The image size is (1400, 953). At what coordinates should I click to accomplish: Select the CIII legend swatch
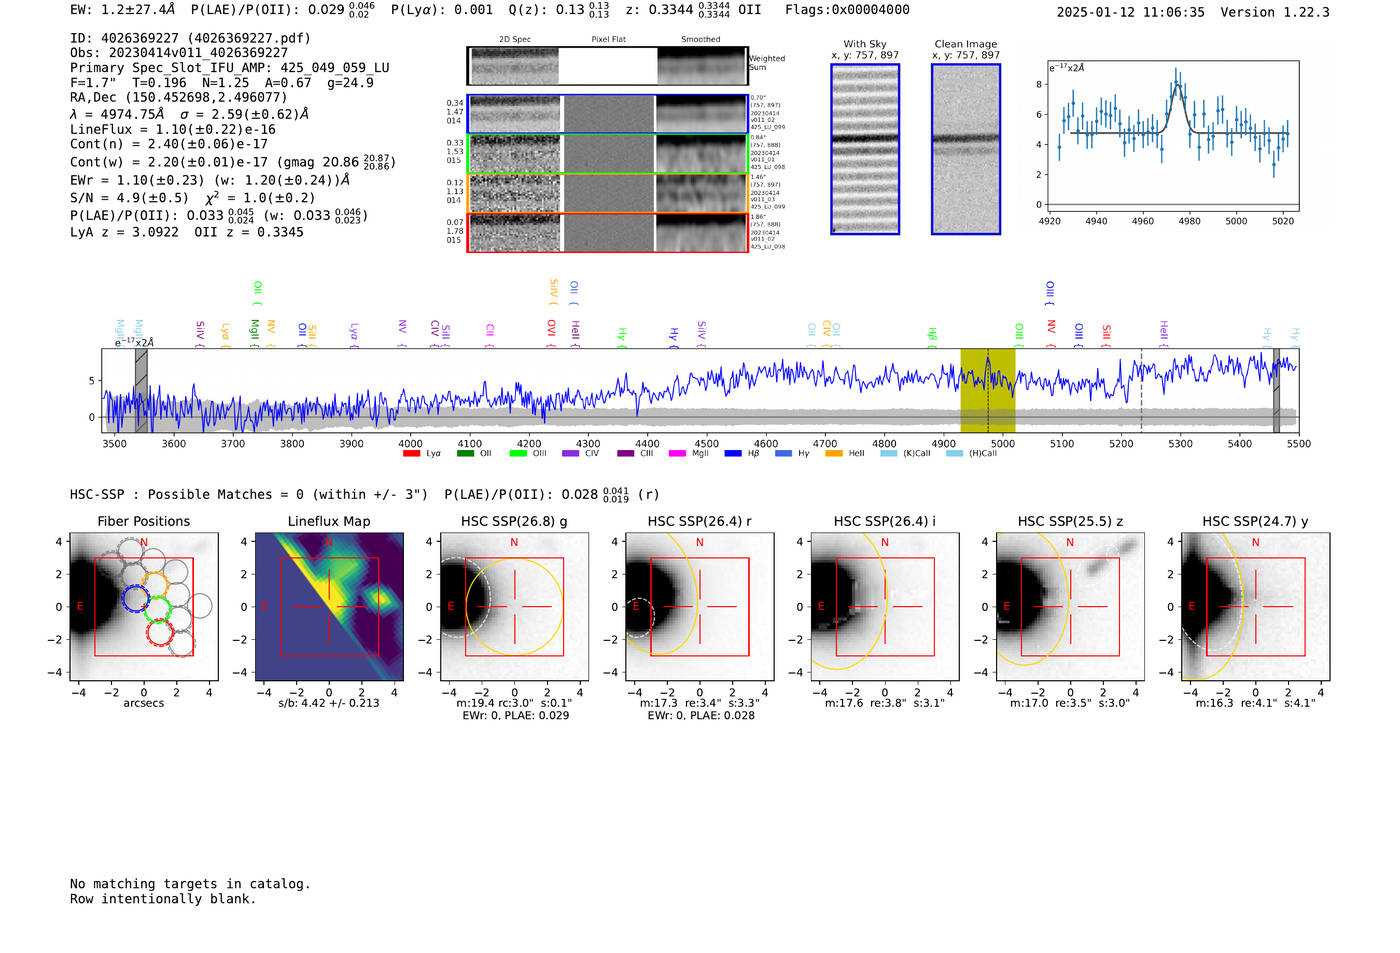(626, 454)
